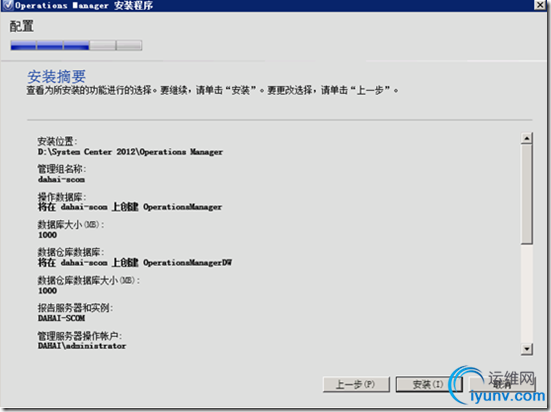Click the 安装摘要 heading
This screenshot has height=412, width=551.
[x=57, y=76]
